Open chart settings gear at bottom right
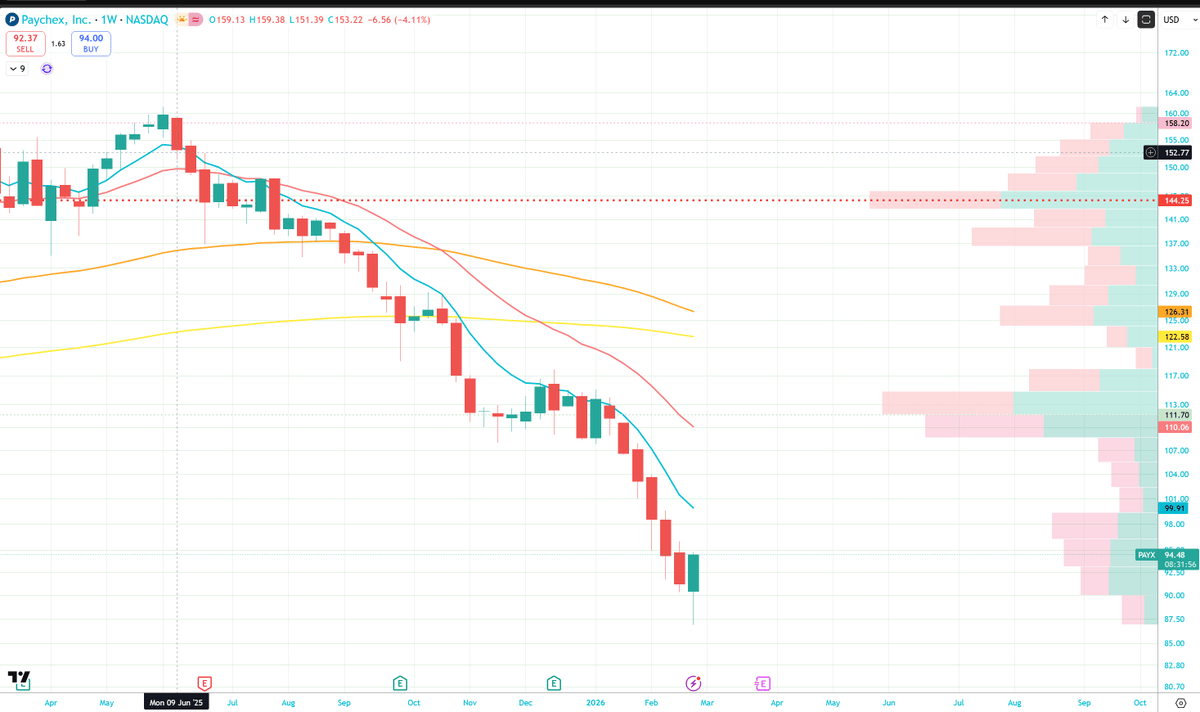The width and height of the screenshot is (1200, 712). tap(1179, 703)
